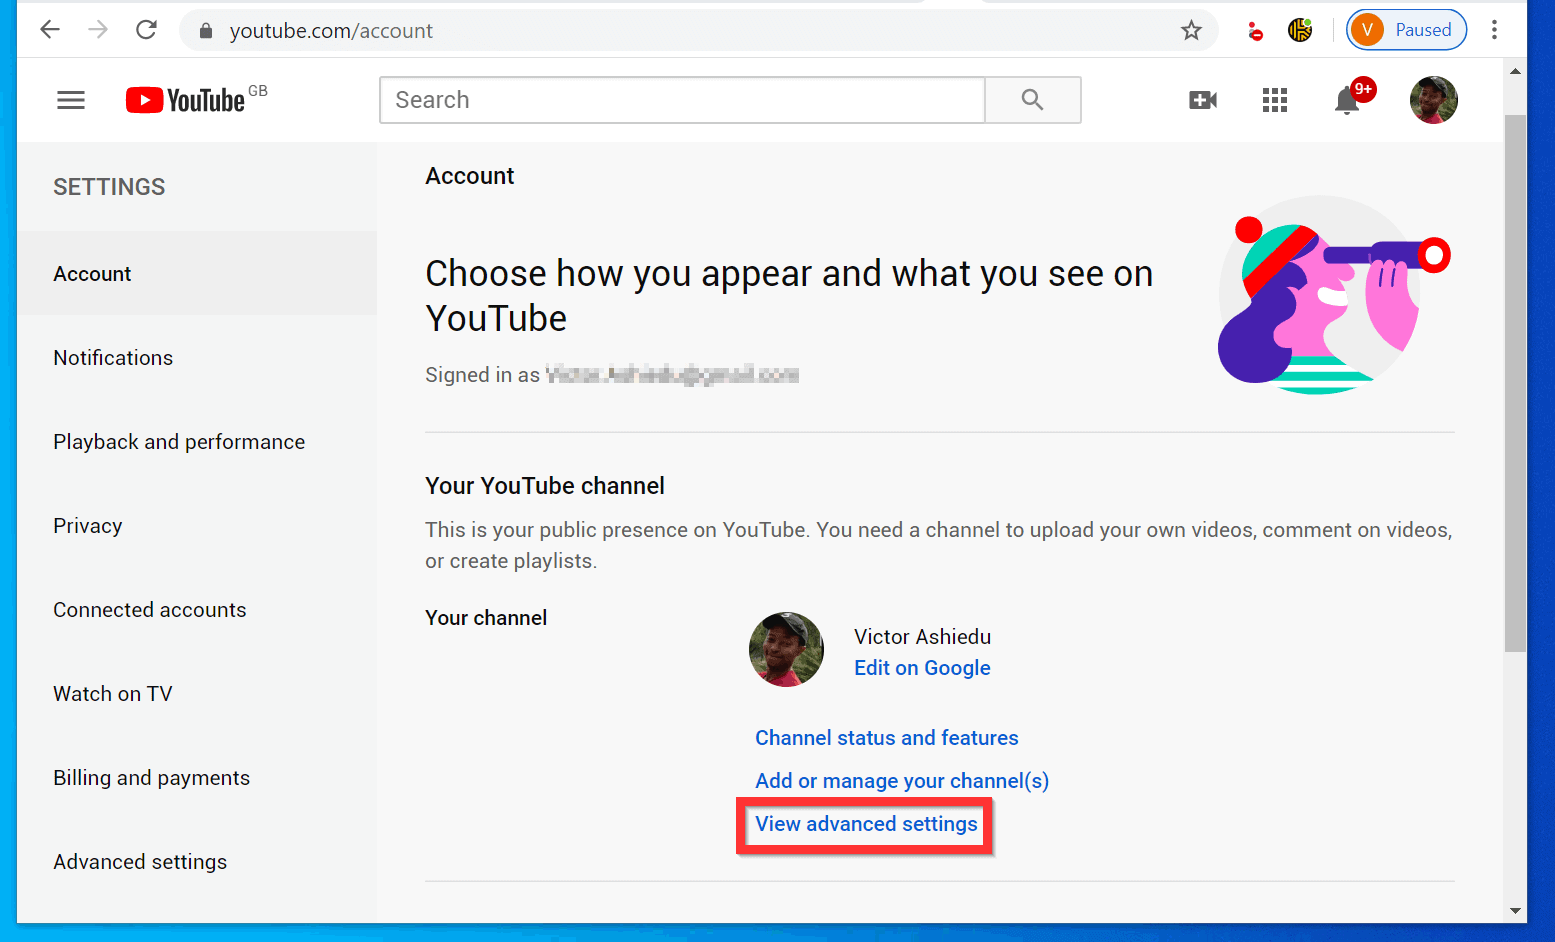
Task: Click the profile avatar in top bar
Action: click(x=1433, y=100)
